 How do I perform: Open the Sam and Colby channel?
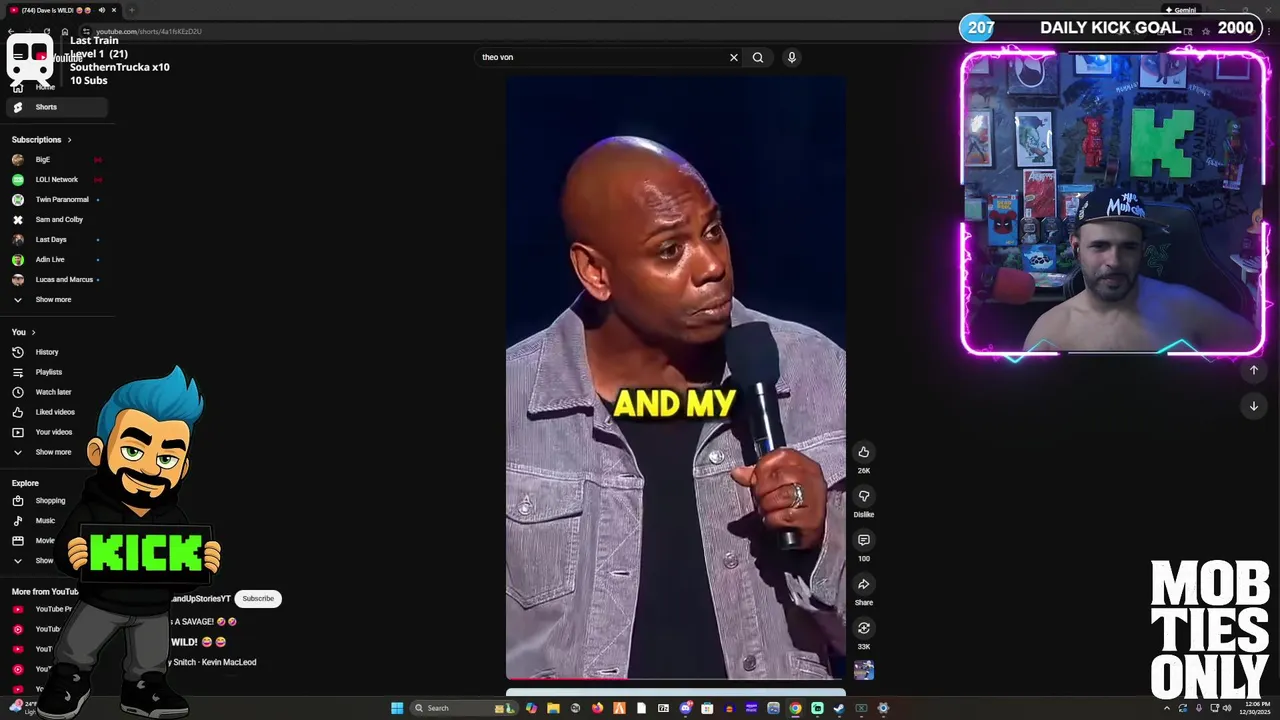pos(57,220)
